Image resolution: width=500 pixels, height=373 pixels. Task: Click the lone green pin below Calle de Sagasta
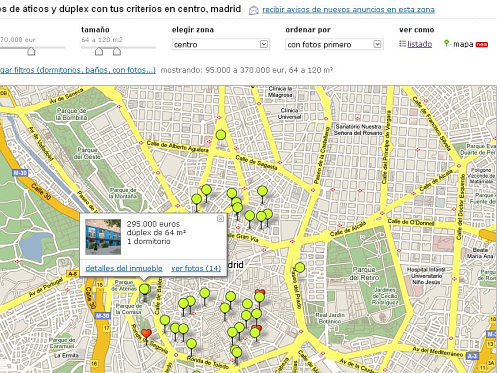(x=262, y=191)
